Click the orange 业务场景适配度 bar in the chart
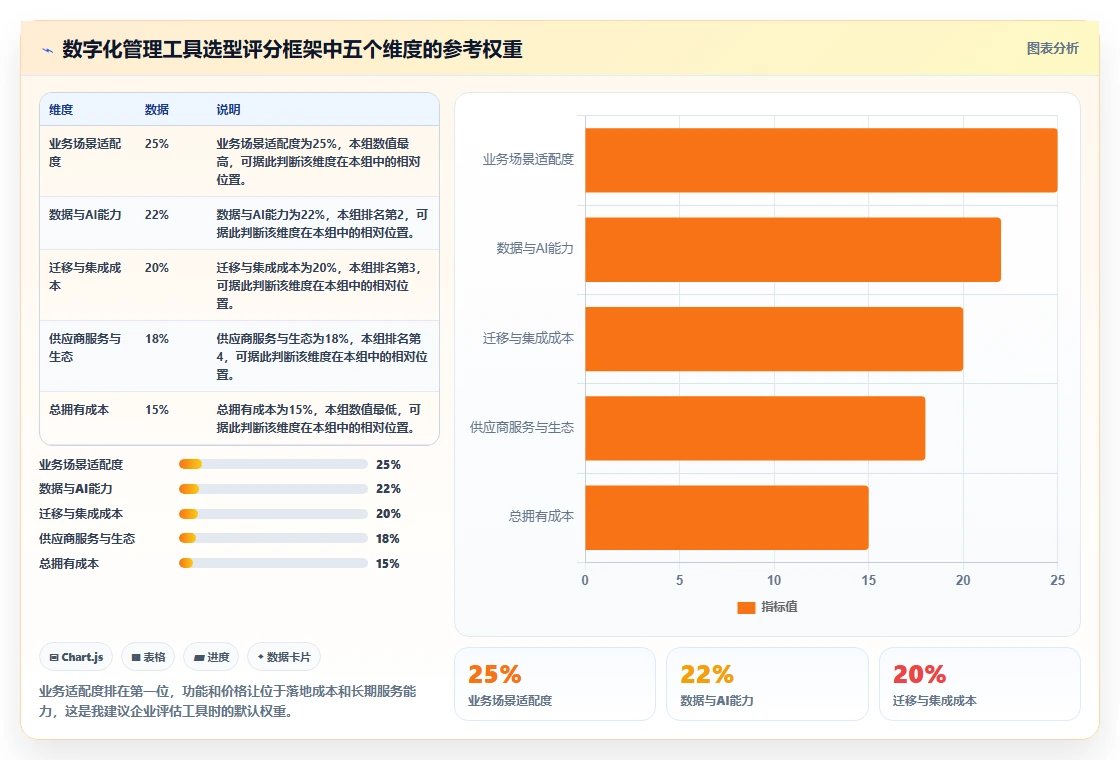Screen dimensions: 1120x760 pos(821,160)
